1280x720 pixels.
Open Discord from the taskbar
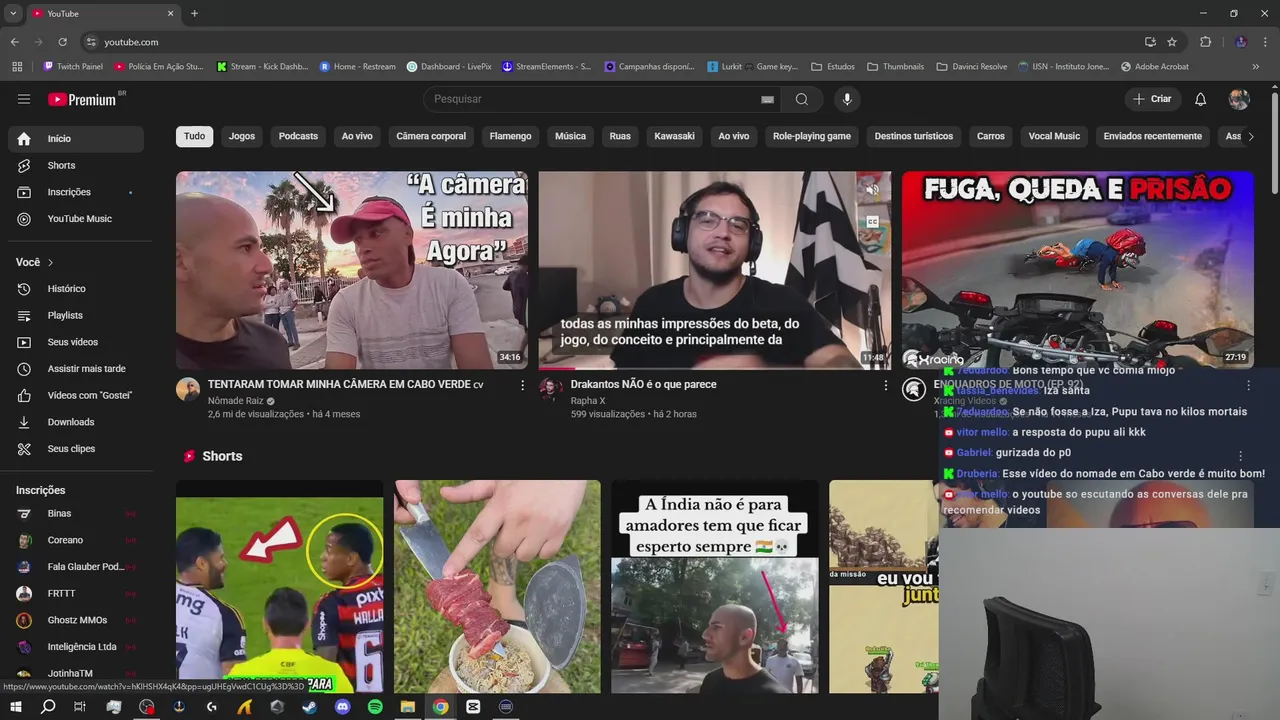(x=343, y=707)
